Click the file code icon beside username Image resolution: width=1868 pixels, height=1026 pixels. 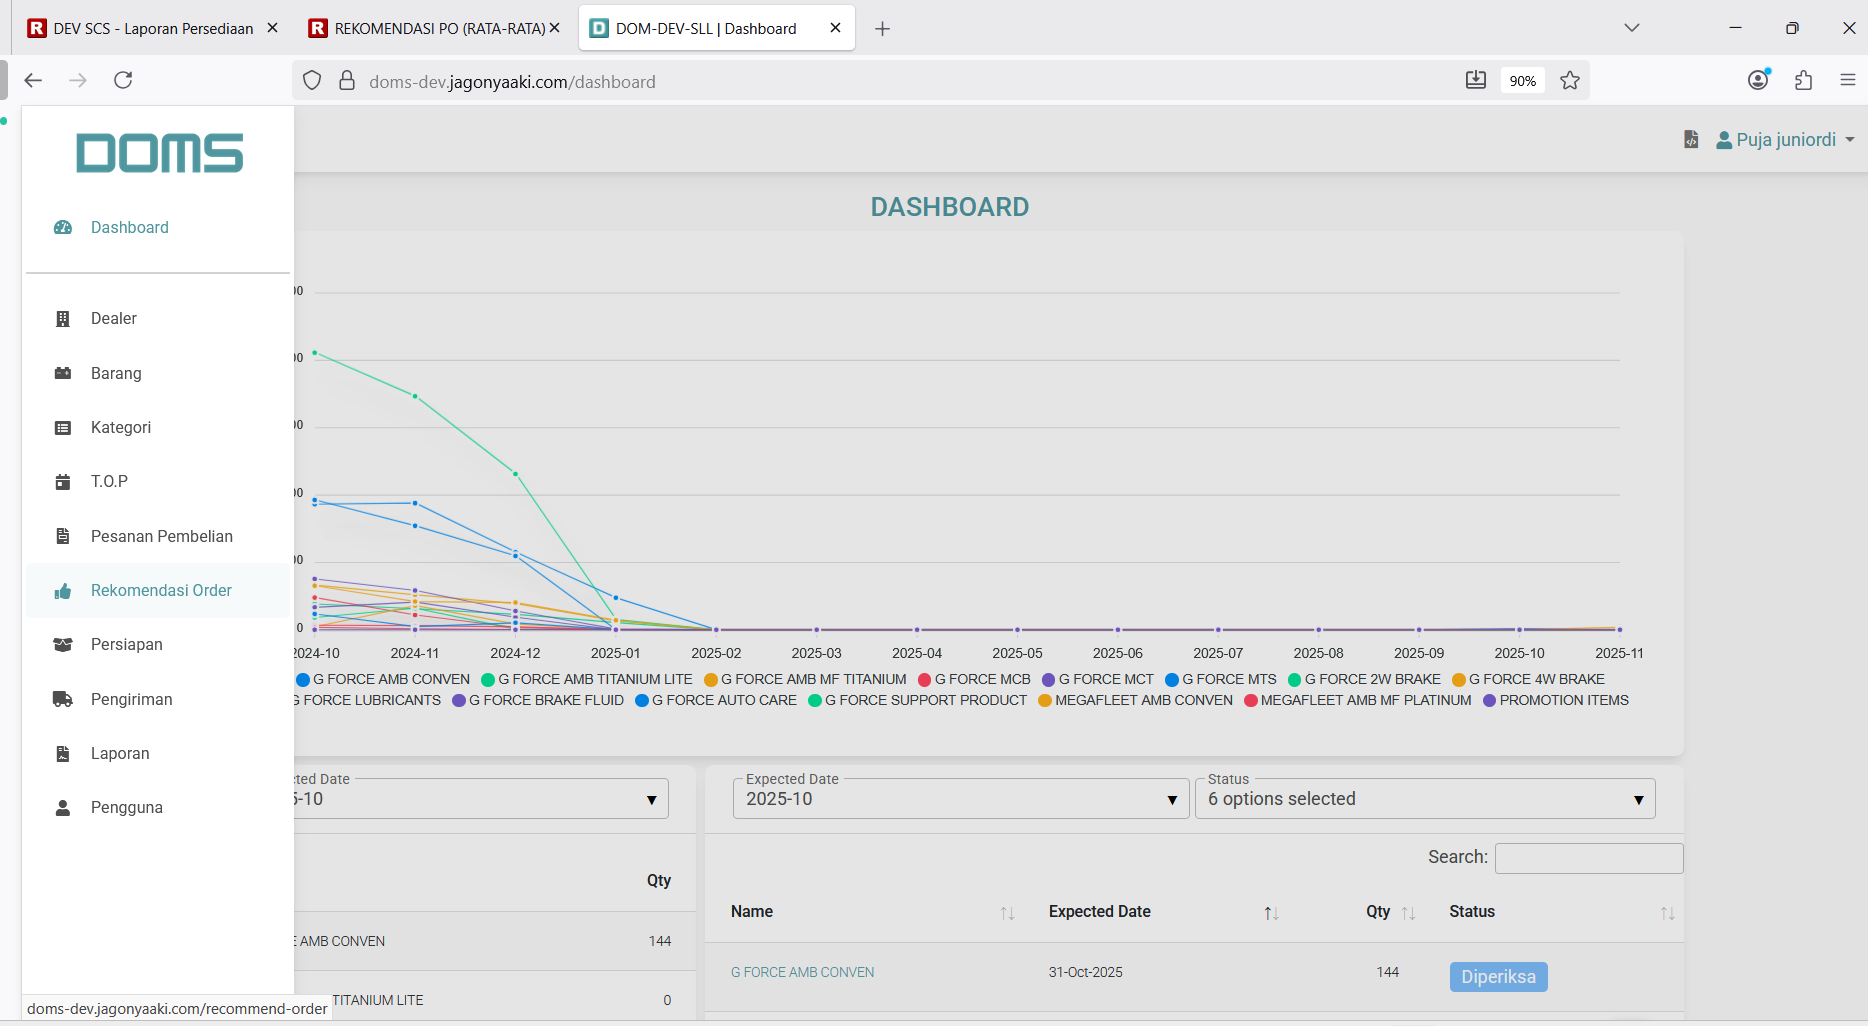(x=1690, y=140)
